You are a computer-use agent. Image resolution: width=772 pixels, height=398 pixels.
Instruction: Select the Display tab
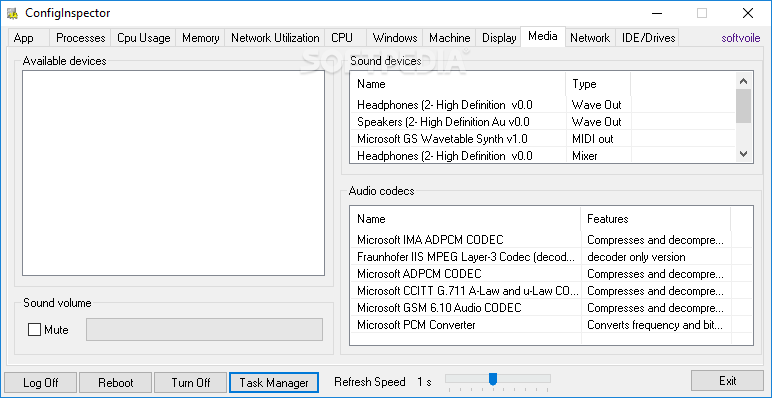pyautogui.click(x=499, y=38)
